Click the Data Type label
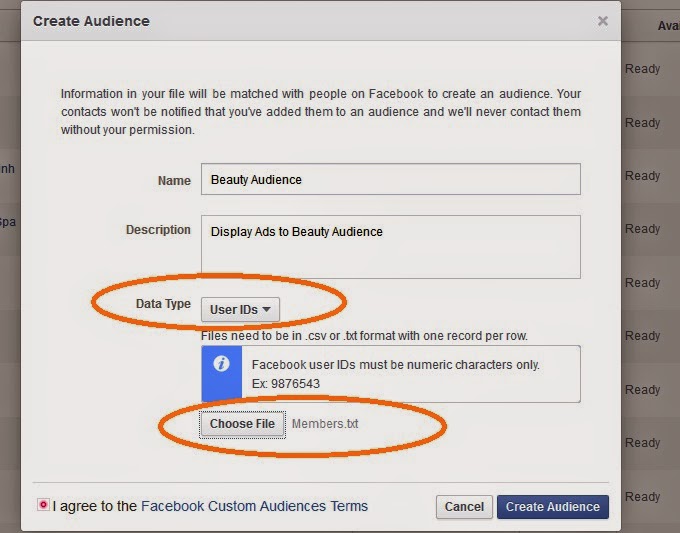680x533 pixels. (163, 304)
